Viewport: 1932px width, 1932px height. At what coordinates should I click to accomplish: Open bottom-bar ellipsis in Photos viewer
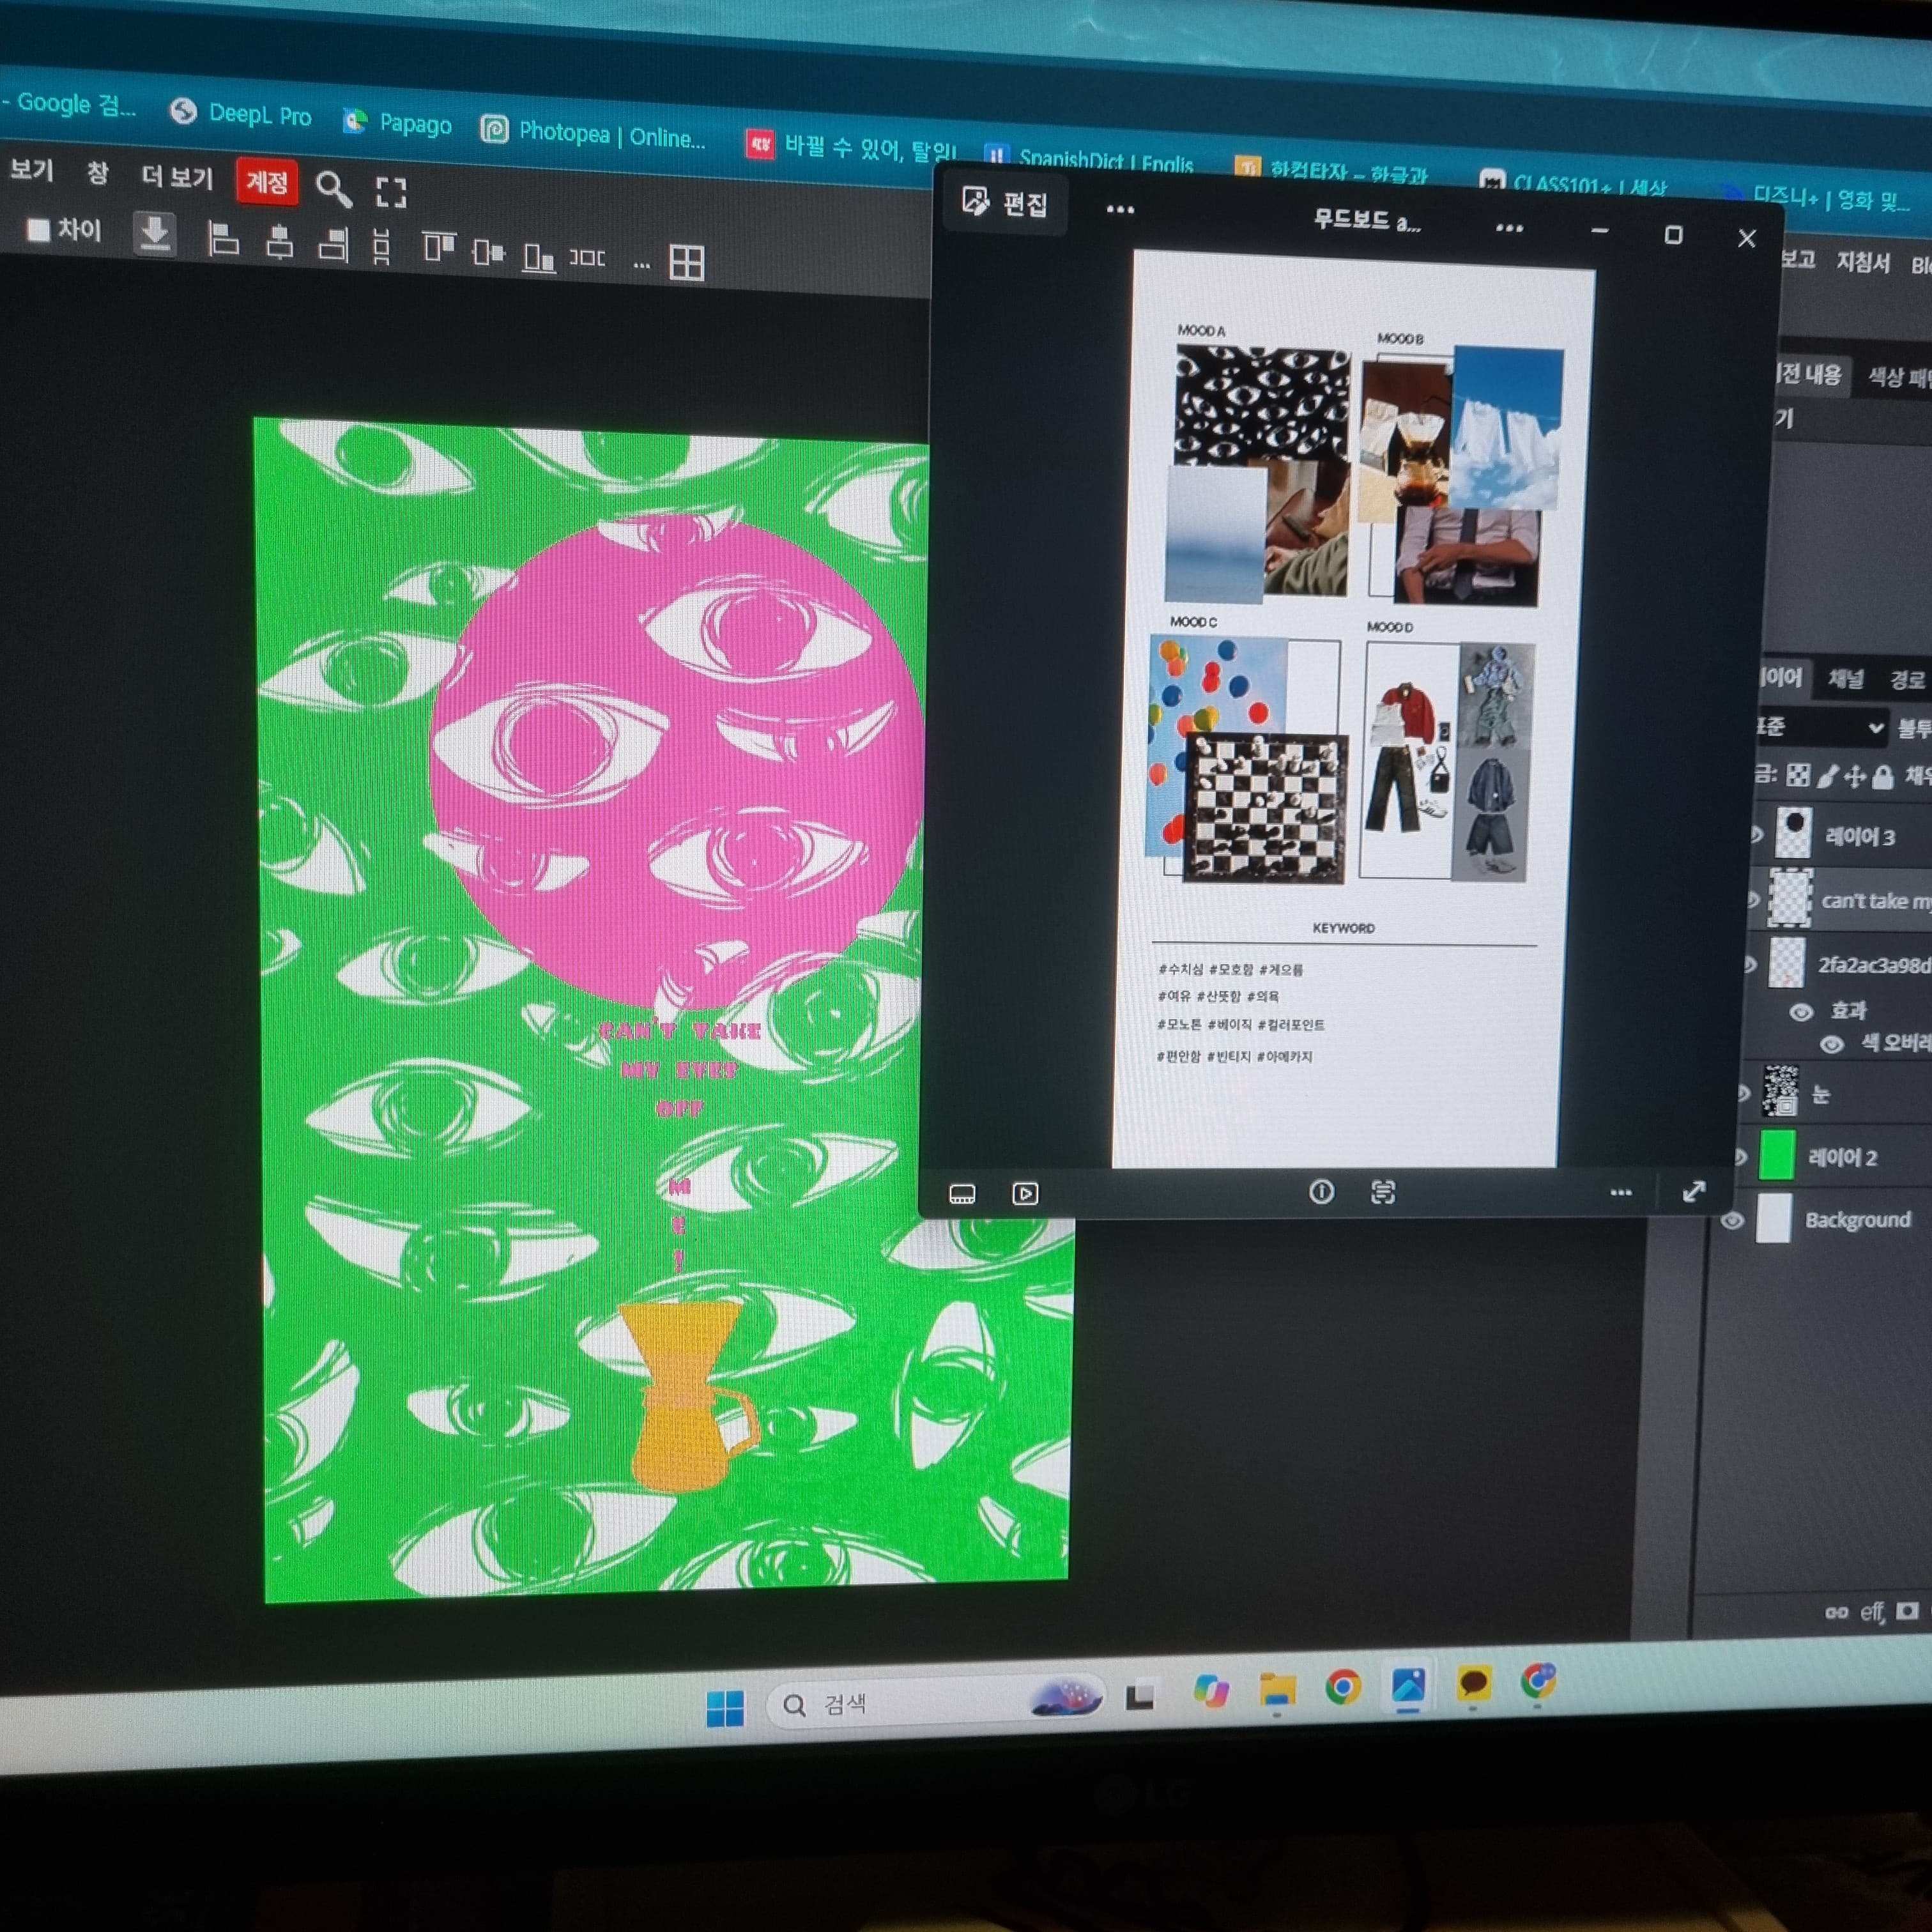(x=1621, y=1192)
